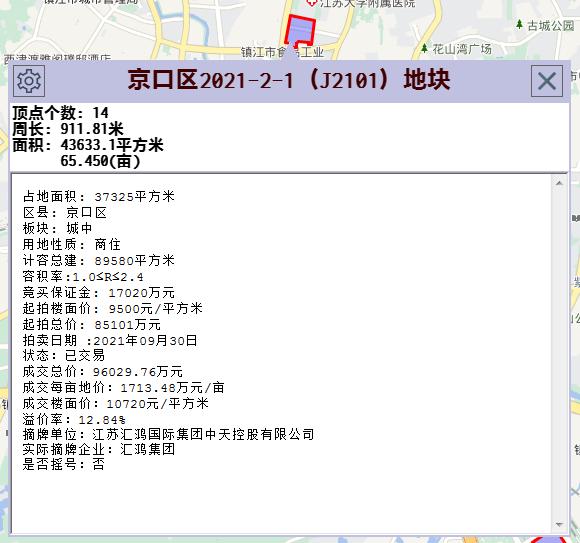Viewport: 580px width, 543px height.
Task: Close the 京口区2021-2-1 parcel popup
Action: click(x=547, y=81)
